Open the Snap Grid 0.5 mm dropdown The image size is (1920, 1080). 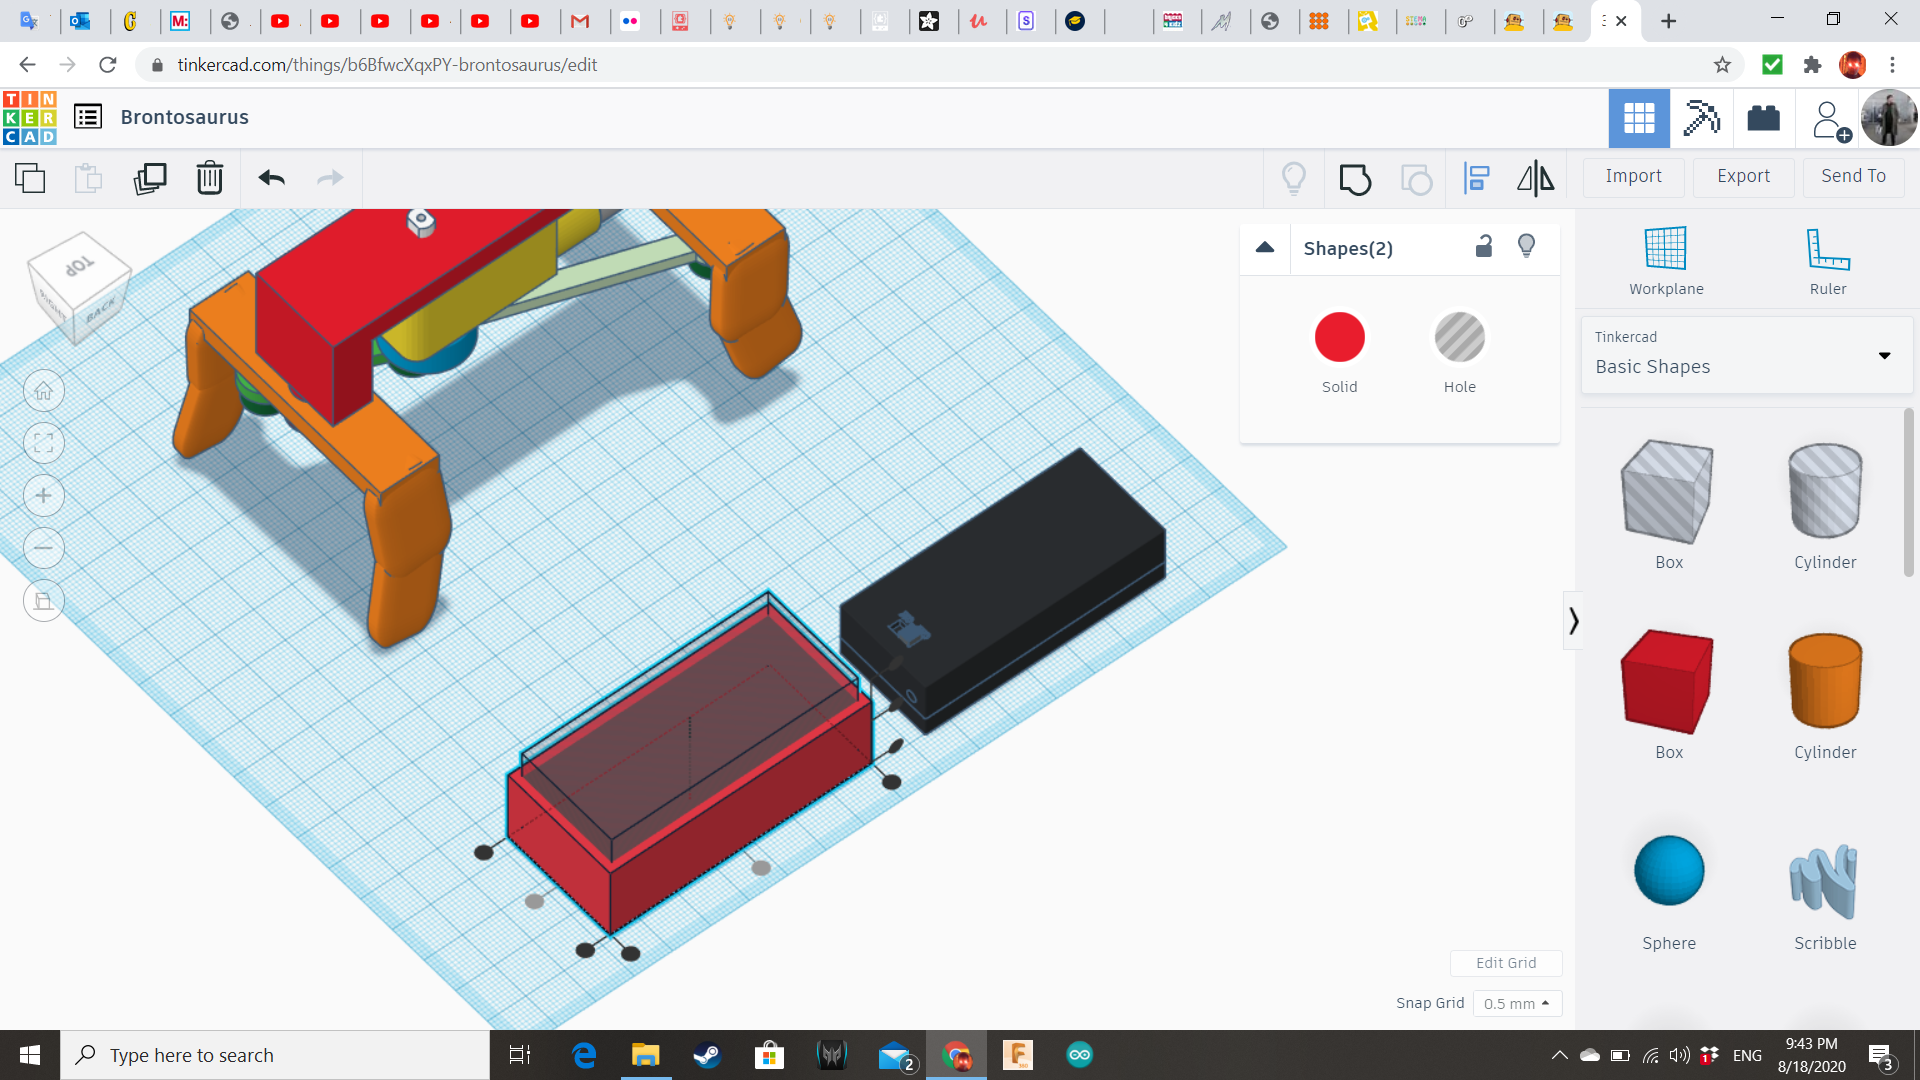pyautogui.click(x=1516, y=1003)
